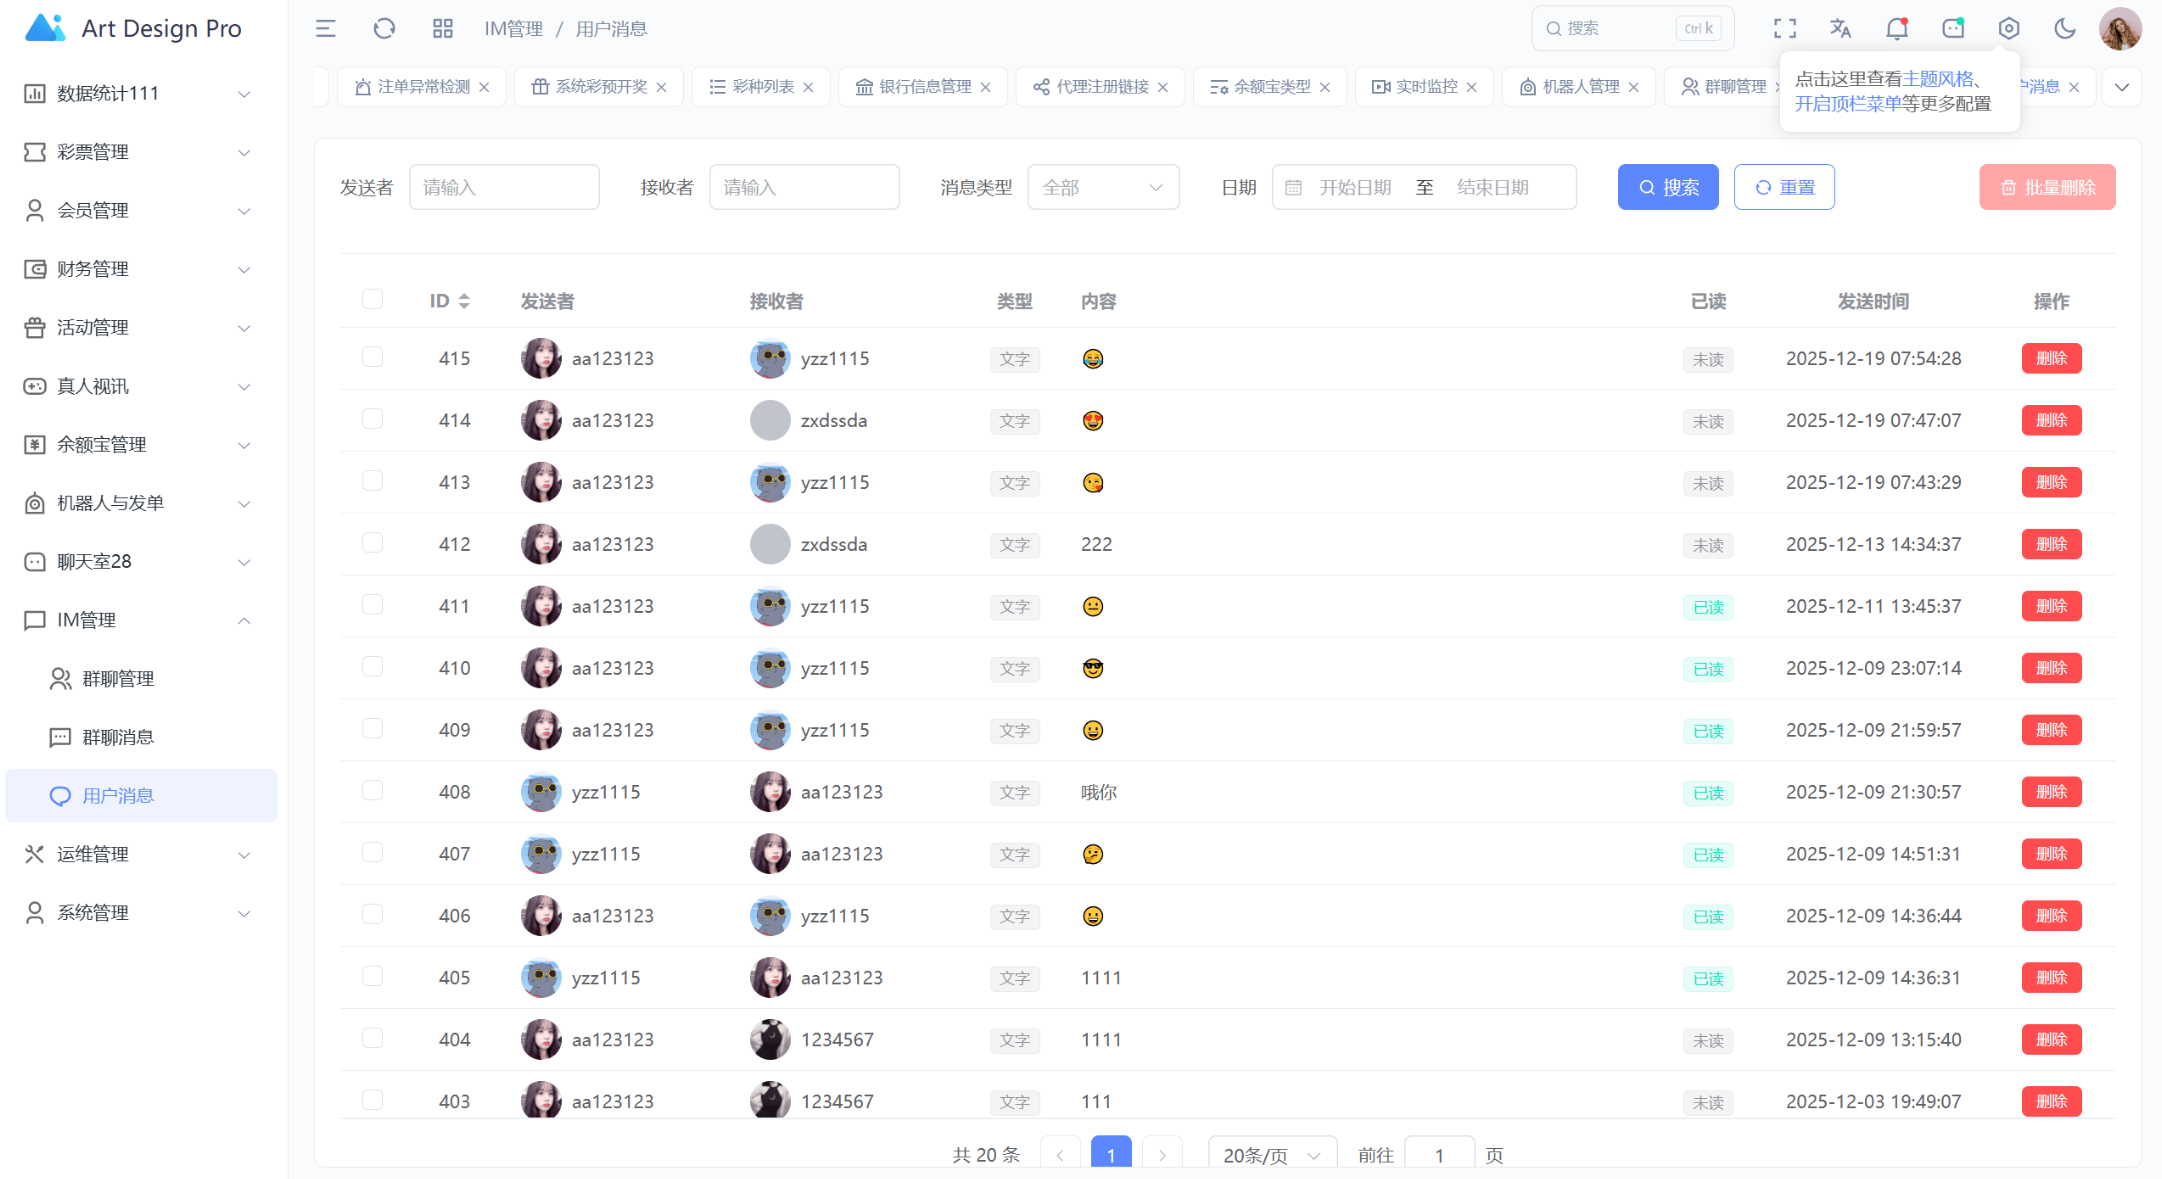Open the 消息类型 dropdown showing 全部

click(x=1103, y=187)
